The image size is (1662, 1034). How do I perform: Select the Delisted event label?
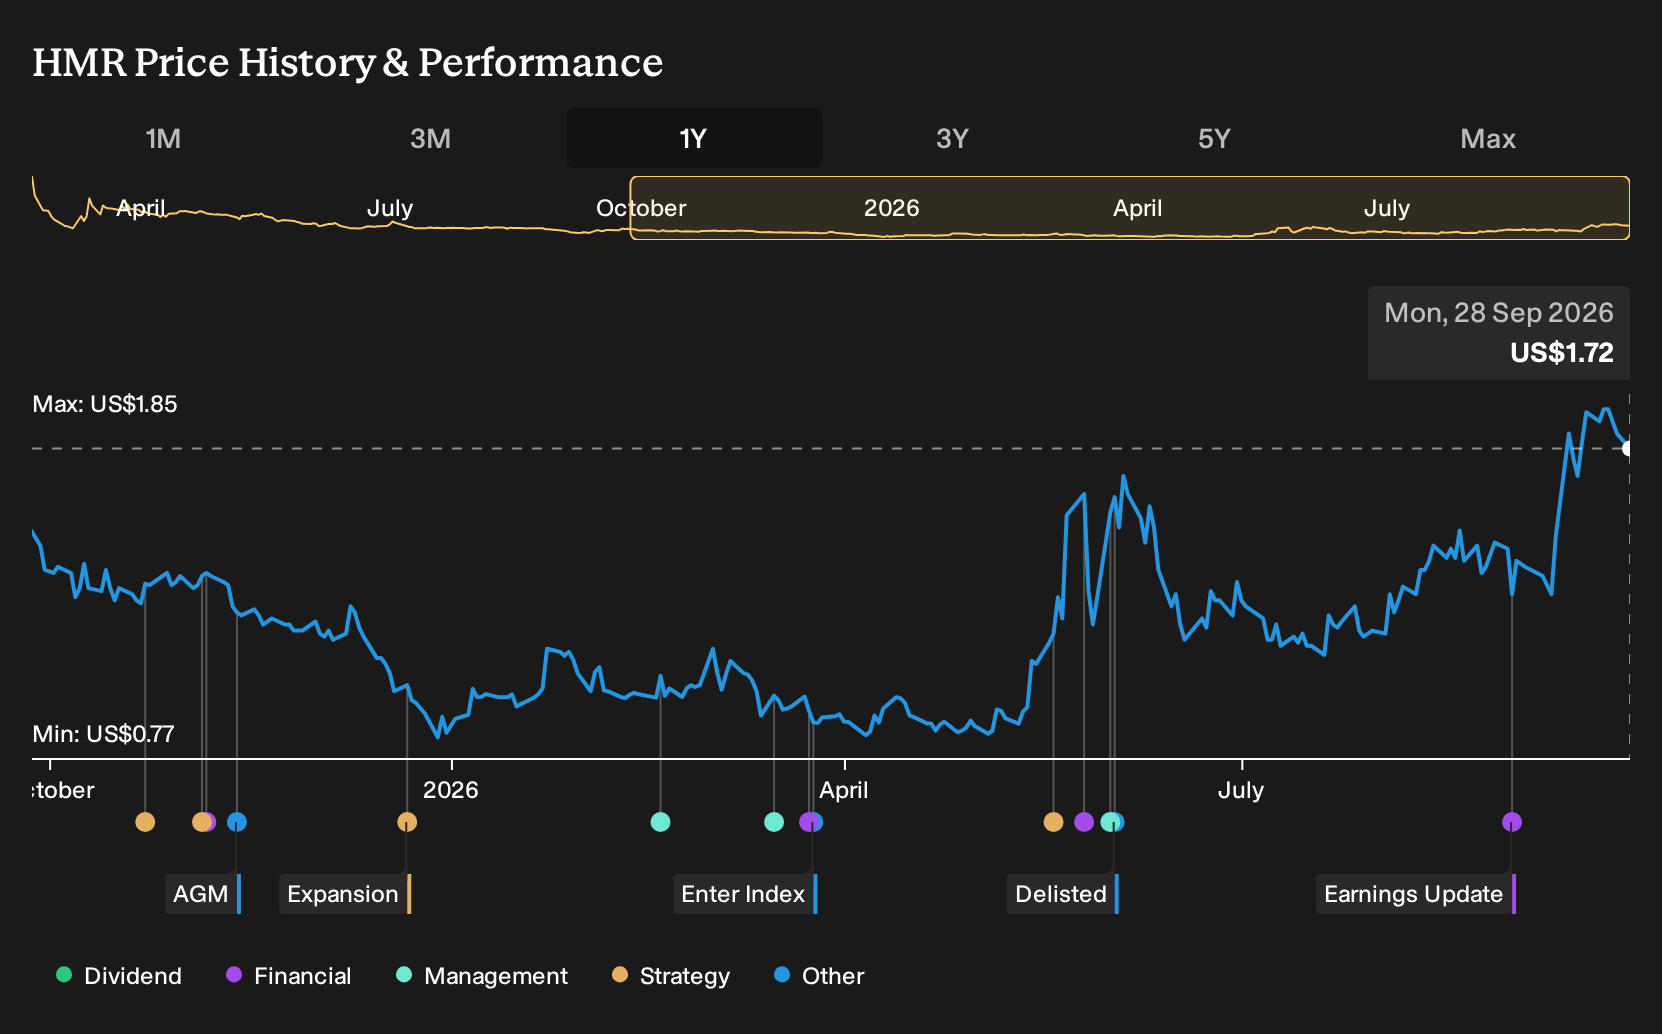1063,894
